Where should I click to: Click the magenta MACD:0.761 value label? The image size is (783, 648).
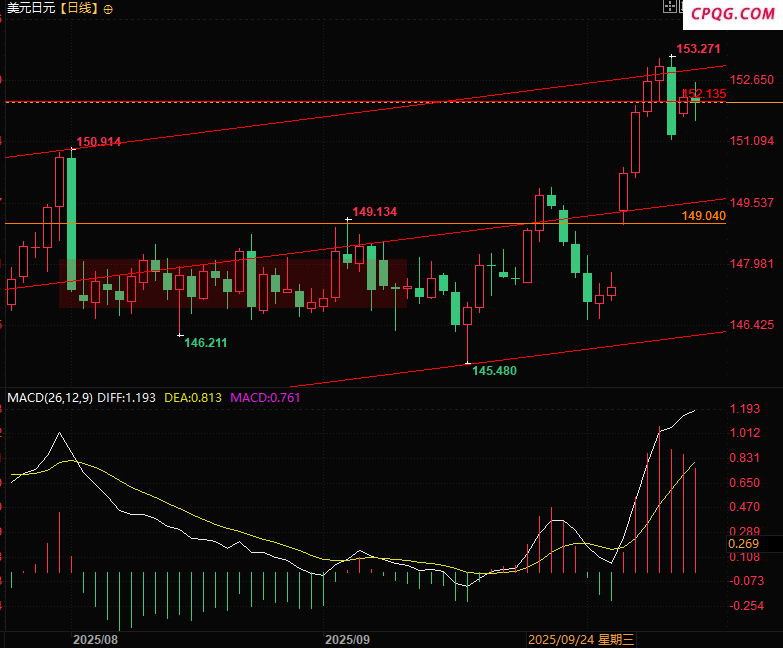pos(265,397)
